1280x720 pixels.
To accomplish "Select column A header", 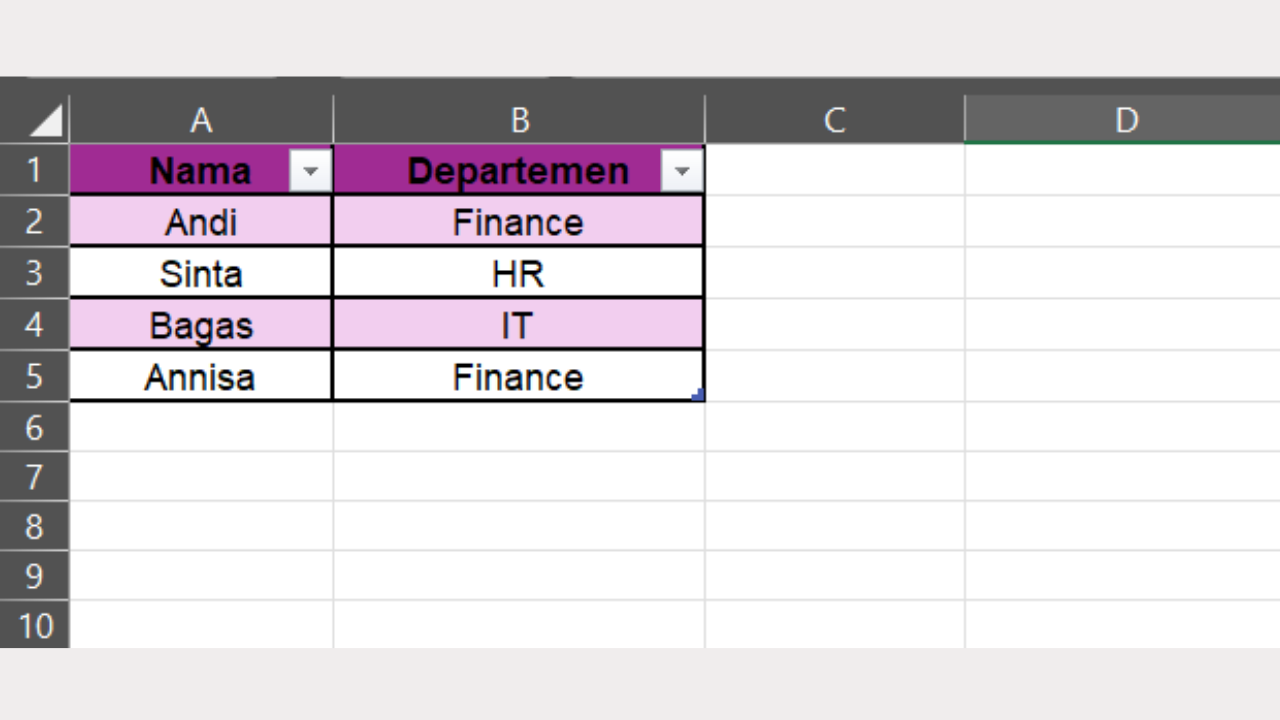I will click(200, 119).
